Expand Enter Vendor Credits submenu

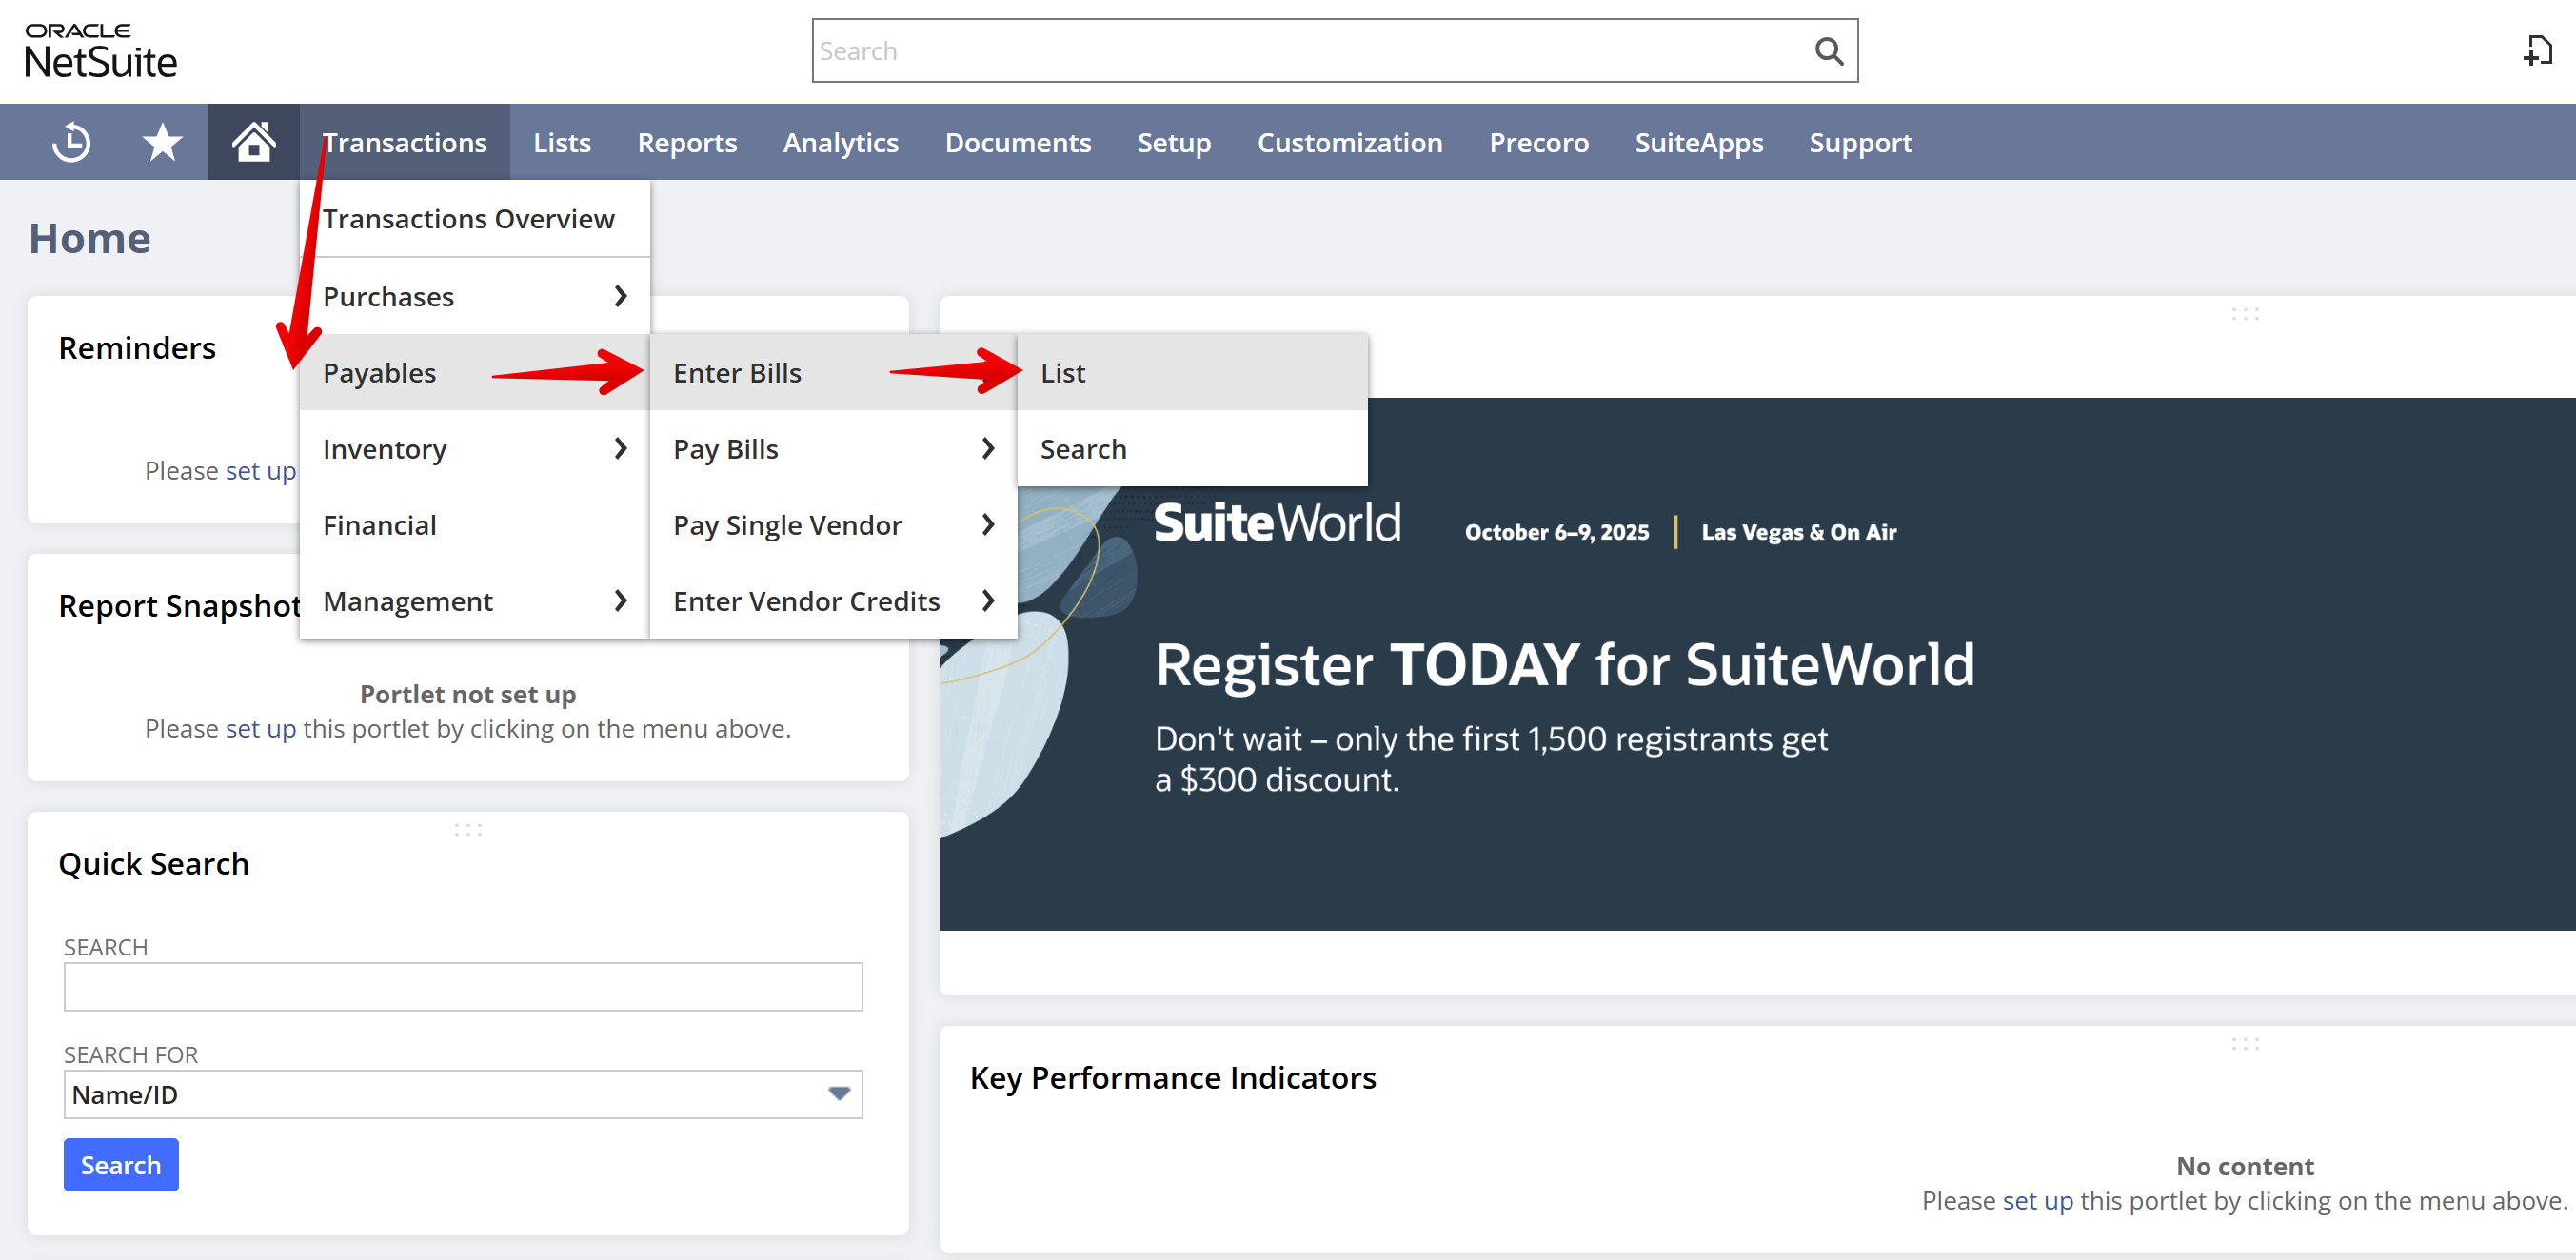(x=834, y=601)
